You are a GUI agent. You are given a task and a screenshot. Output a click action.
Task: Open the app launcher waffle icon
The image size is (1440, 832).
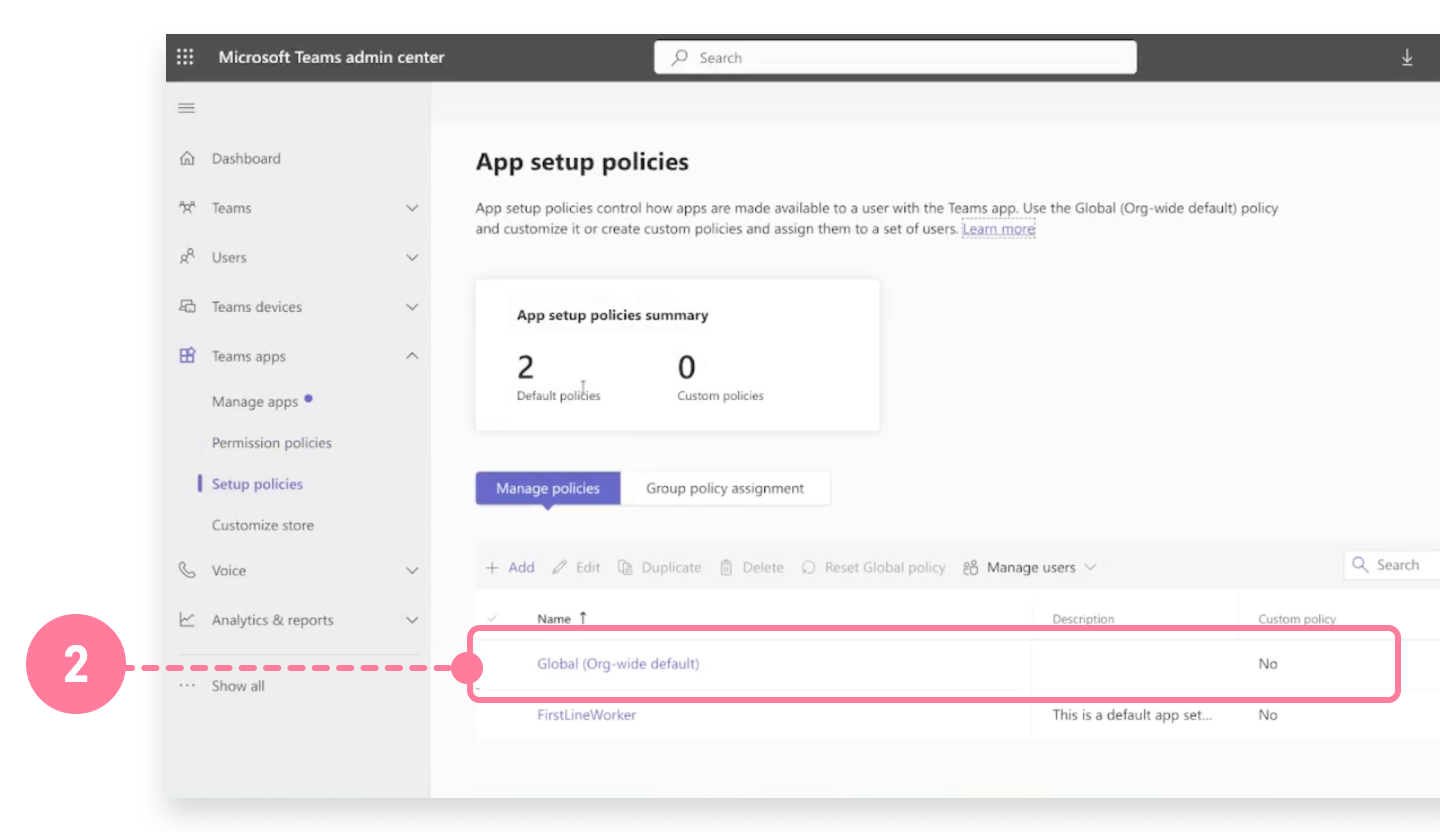click(x=185, y=57)
